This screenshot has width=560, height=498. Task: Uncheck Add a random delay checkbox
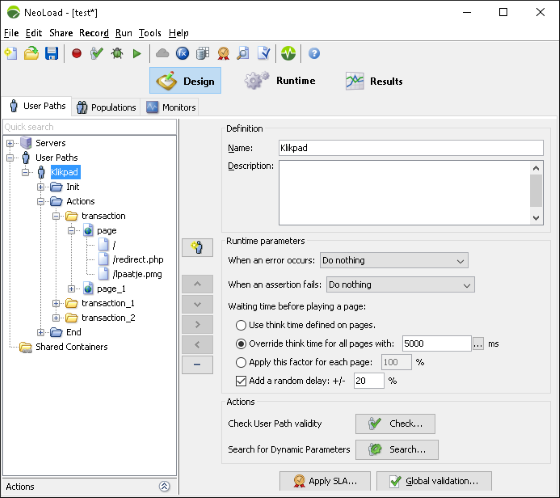pos(241,381)
